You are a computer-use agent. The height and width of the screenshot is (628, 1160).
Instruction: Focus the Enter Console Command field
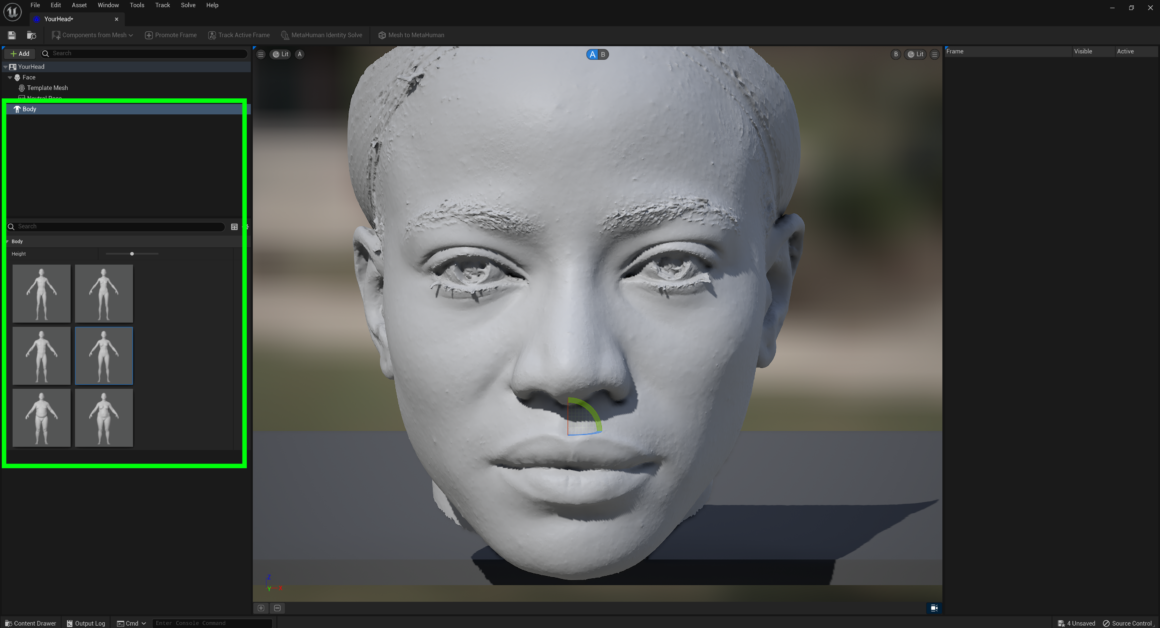(212, 623)
